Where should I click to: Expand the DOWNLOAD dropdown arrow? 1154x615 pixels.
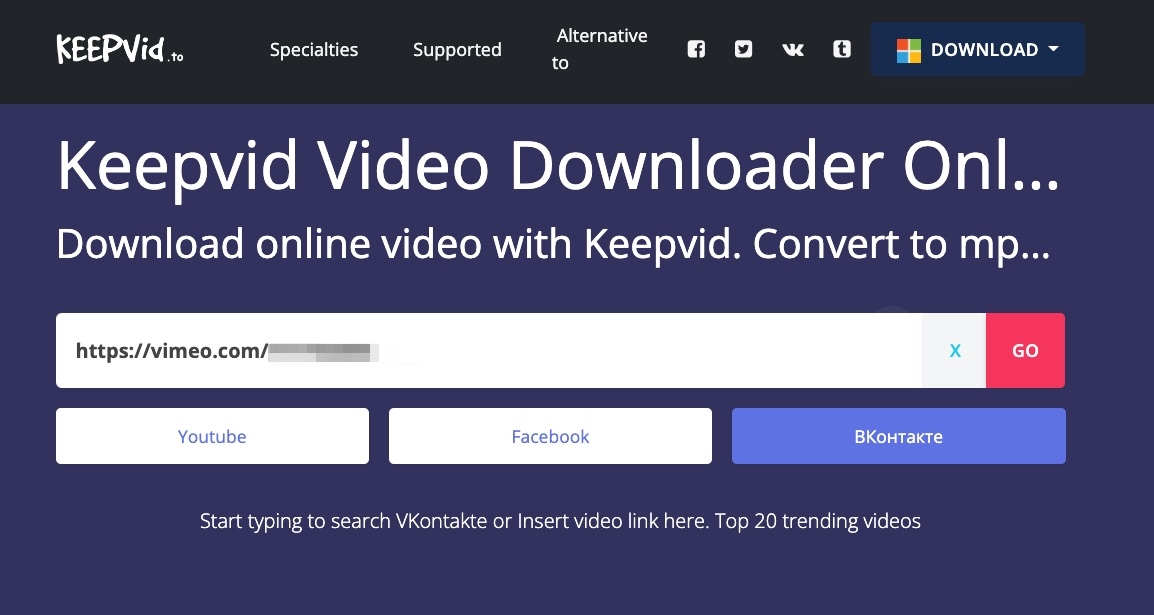[x=1053, y=49]
